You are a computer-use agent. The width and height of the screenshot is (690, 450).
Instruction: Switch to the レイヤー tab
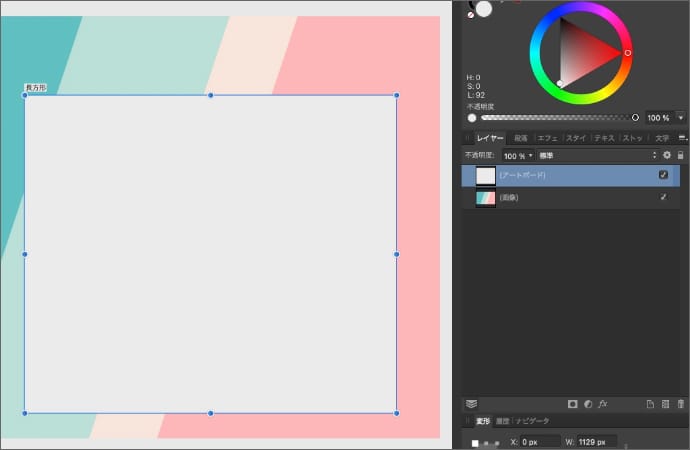(x=490, y=138)
